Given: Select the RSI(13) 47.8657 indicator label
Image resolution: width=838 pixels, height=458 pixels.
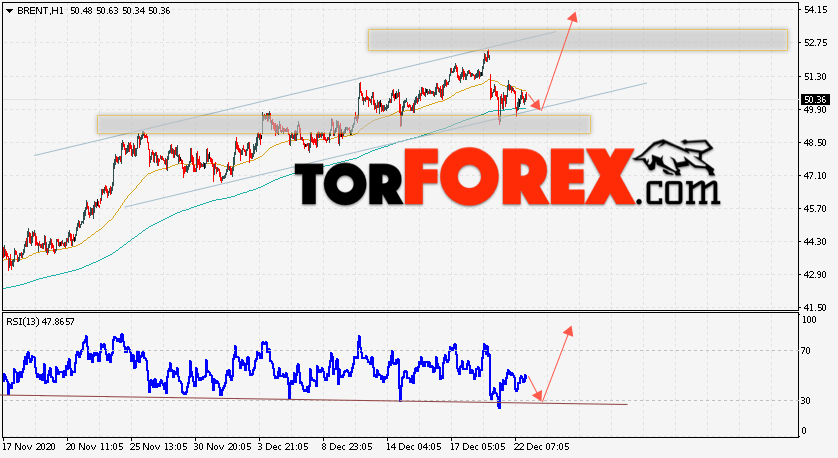Looking at the screenshot, I should point(40,322).
